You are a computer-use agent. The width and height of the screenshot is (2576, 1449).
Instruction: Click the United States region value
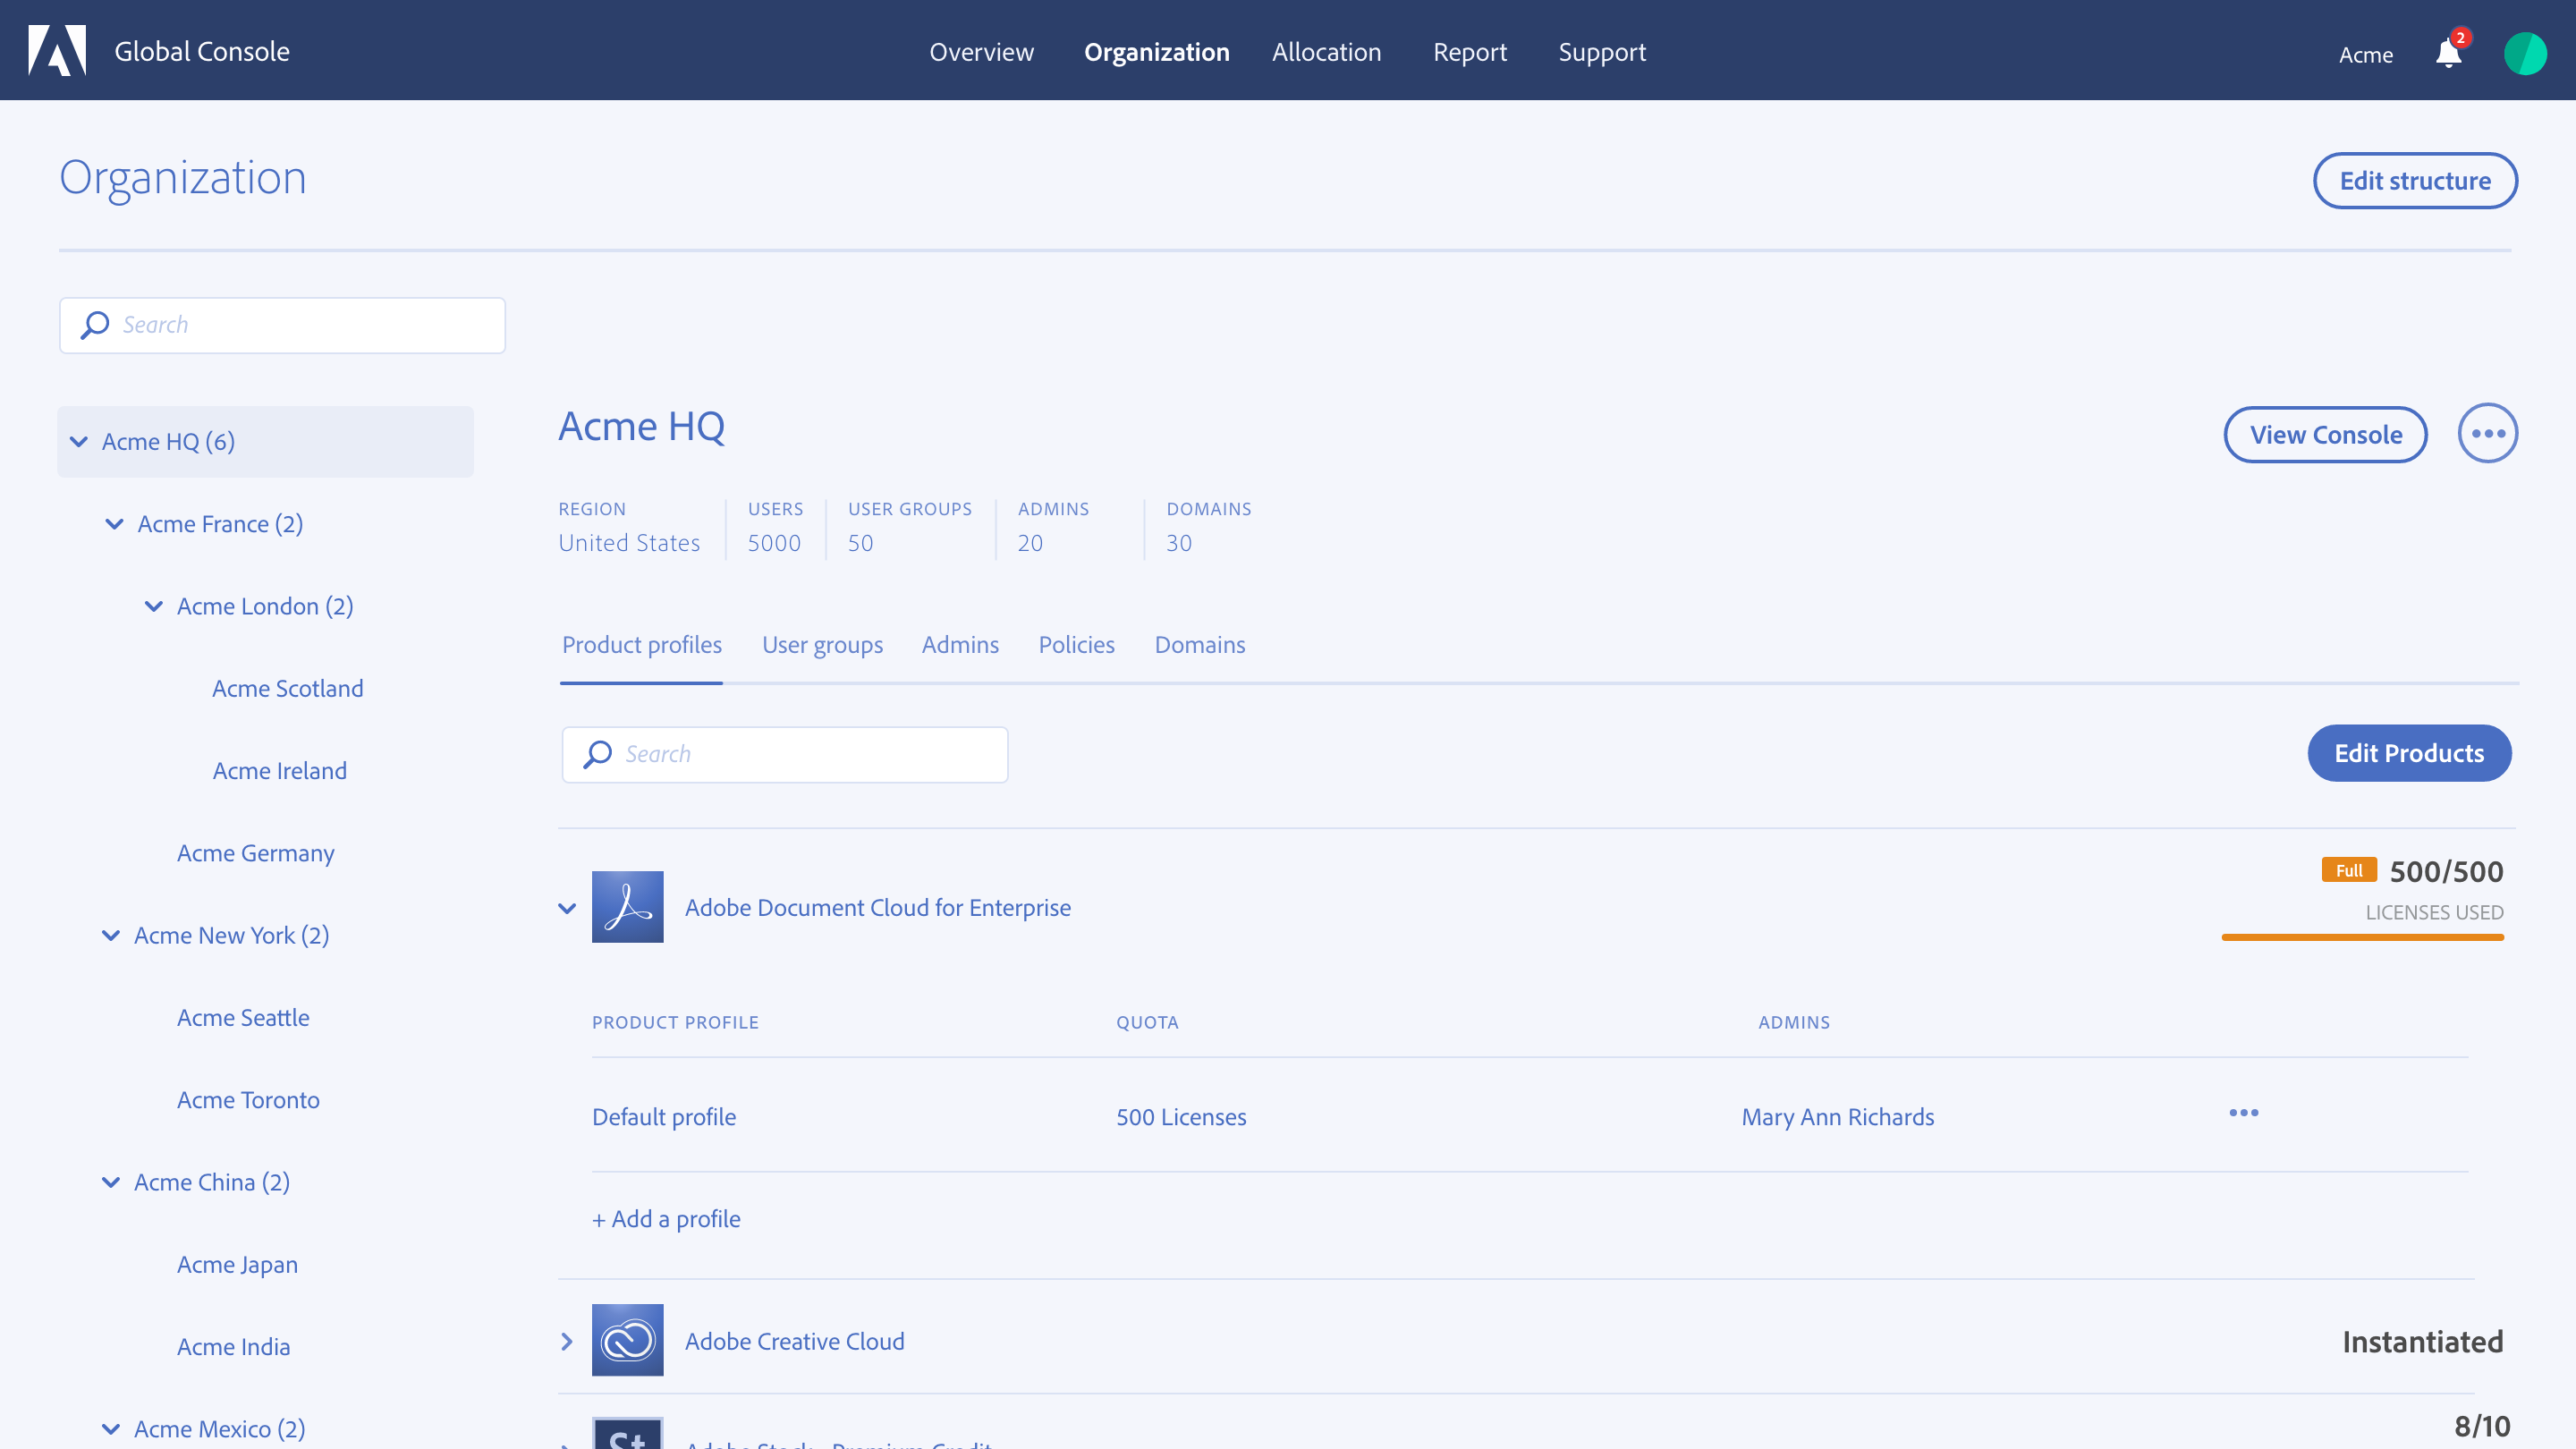629,543
